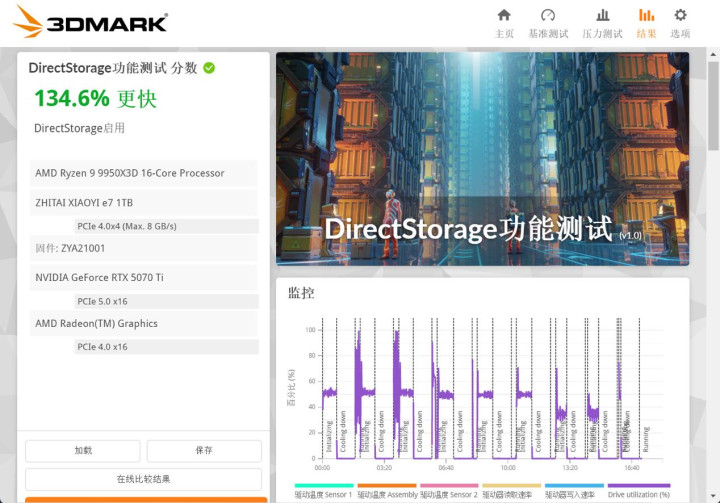Viewport: 720px width, 503px height.
Task: Click ZHITAI XIAOYI e7 1TB row
Action: [x=143, y=203]
